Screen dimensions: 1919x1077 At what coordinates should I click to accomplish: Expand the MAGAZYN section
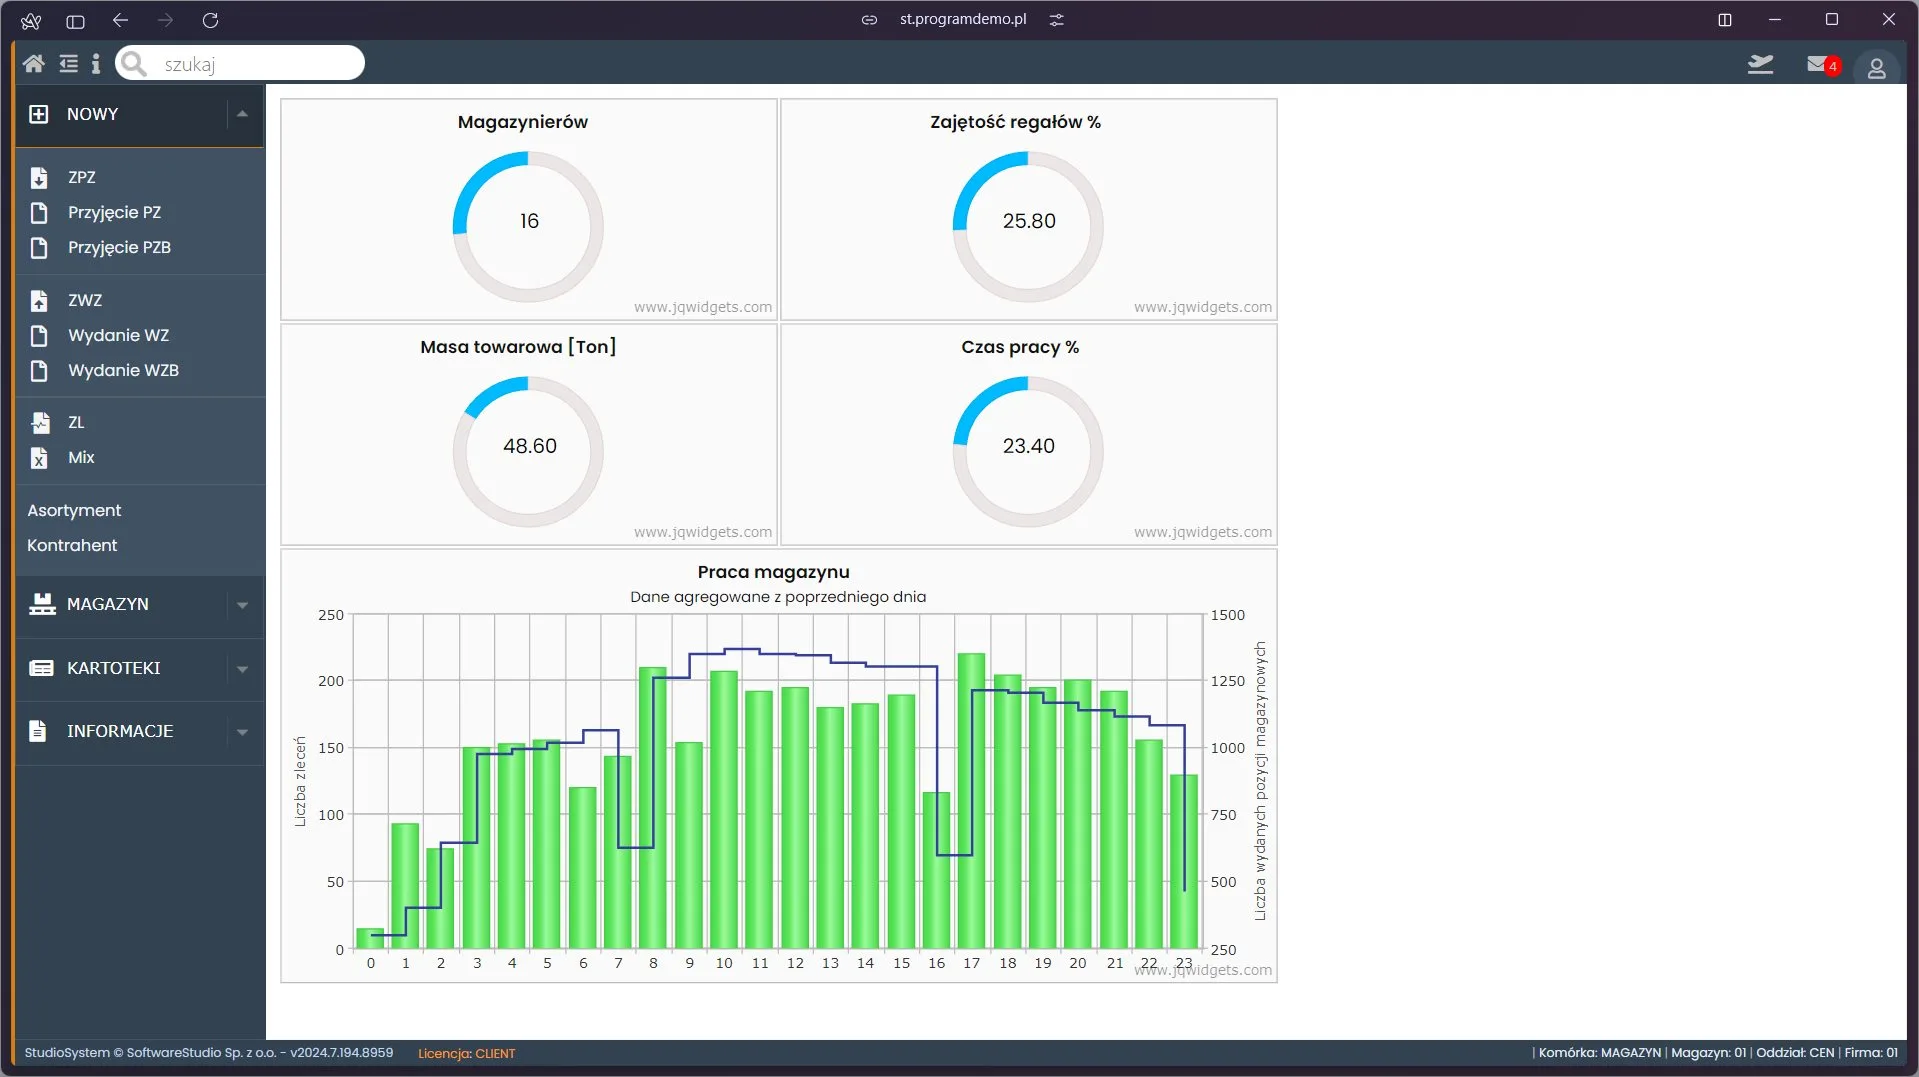point(139,604)
